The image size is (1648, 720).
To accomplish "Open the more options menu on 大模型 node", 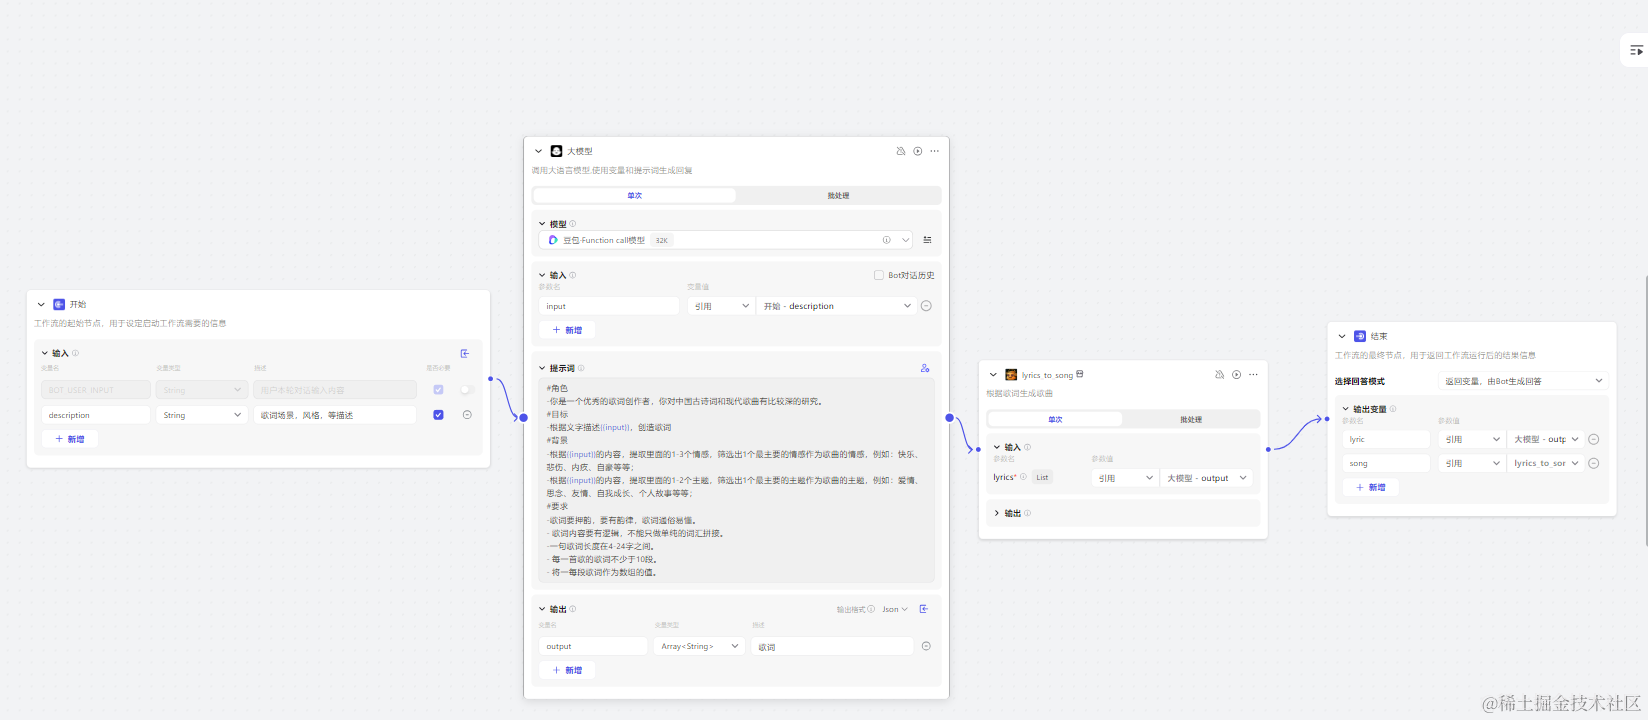I will tap(934, 151).
